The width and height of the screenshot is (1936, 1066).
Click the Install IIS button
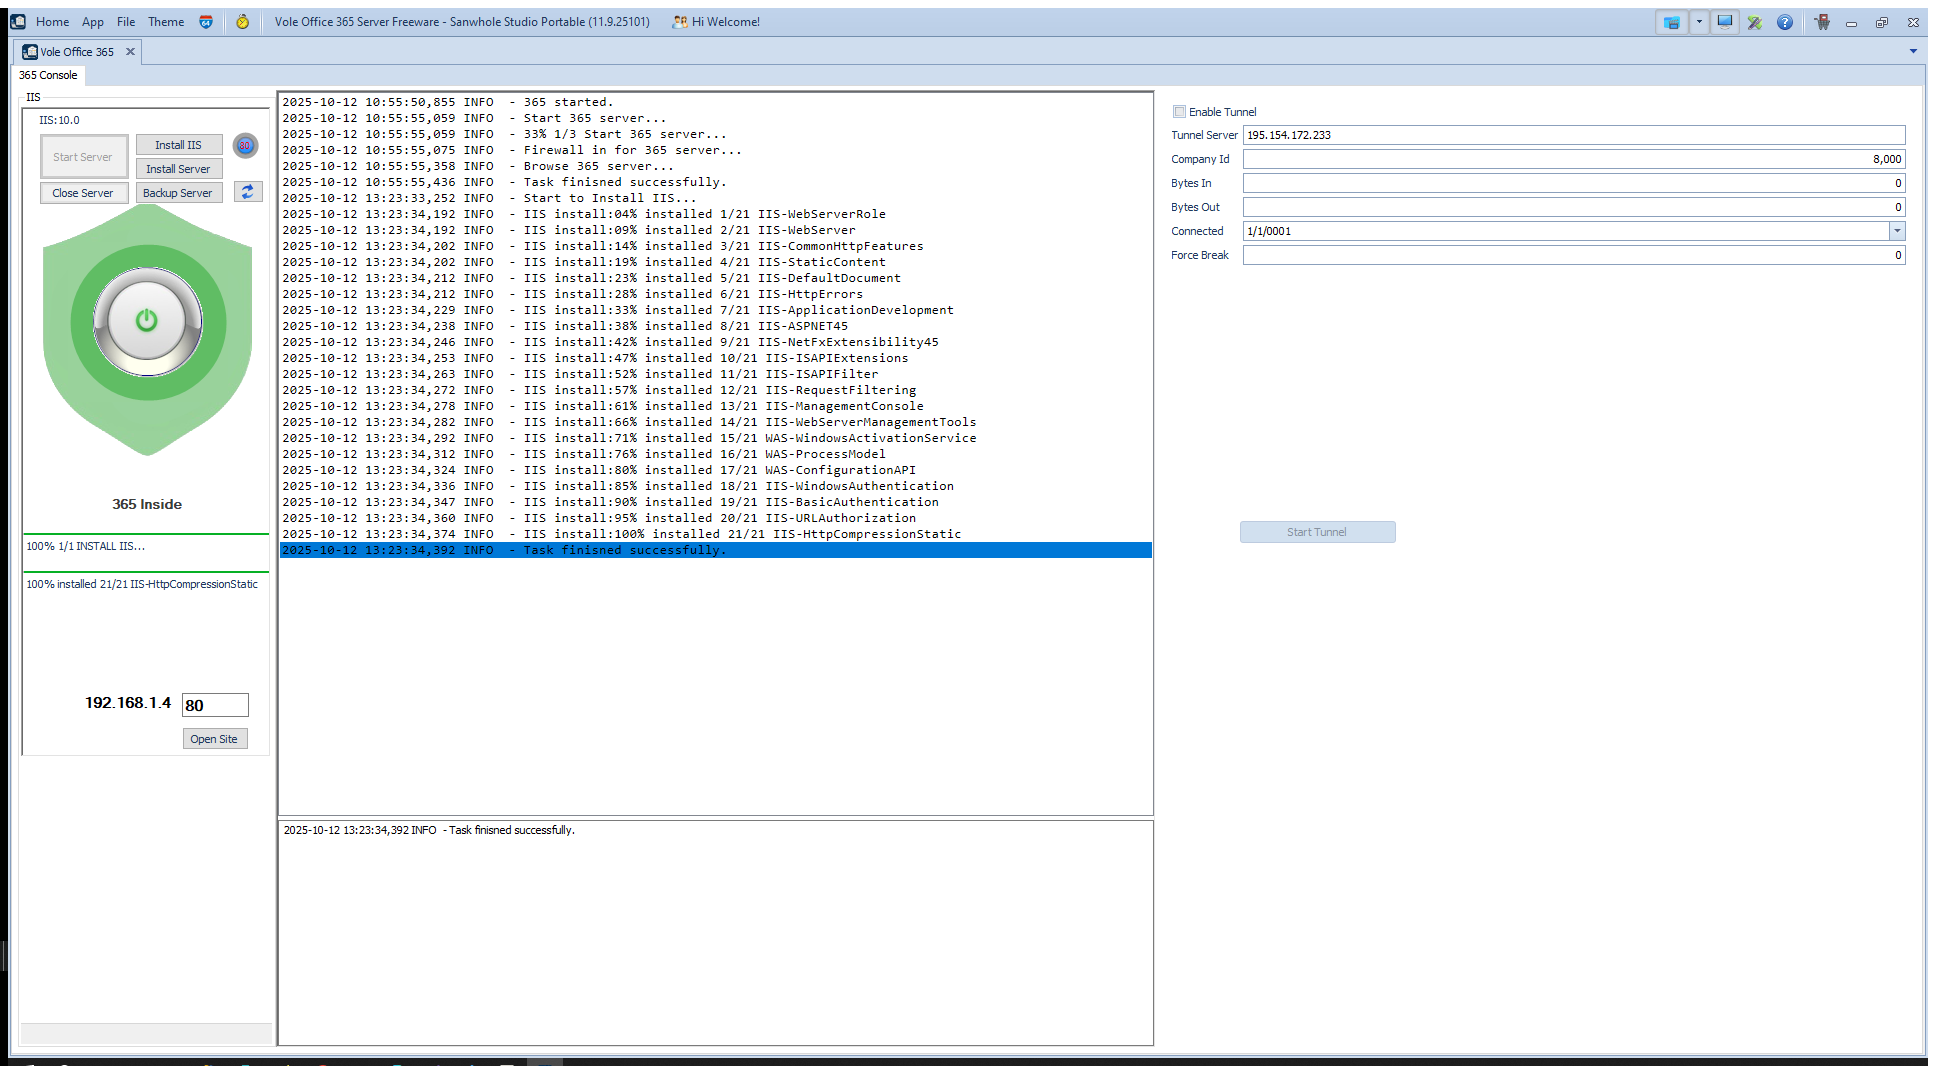coord(178,145)
